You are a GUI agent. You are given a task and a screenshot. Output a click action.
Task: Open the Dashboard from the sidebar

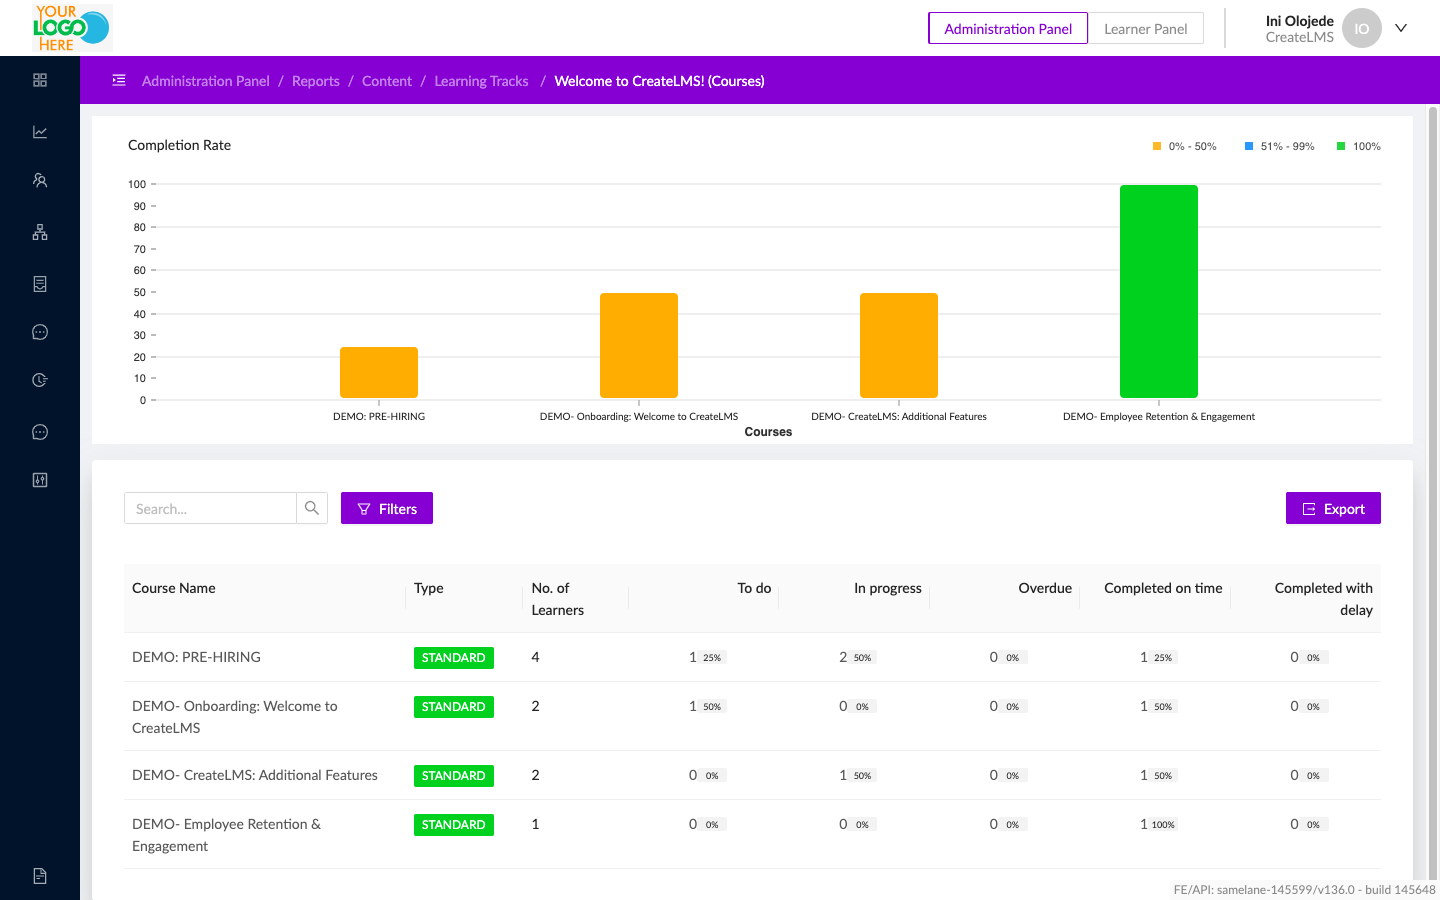tap(40, 79)
